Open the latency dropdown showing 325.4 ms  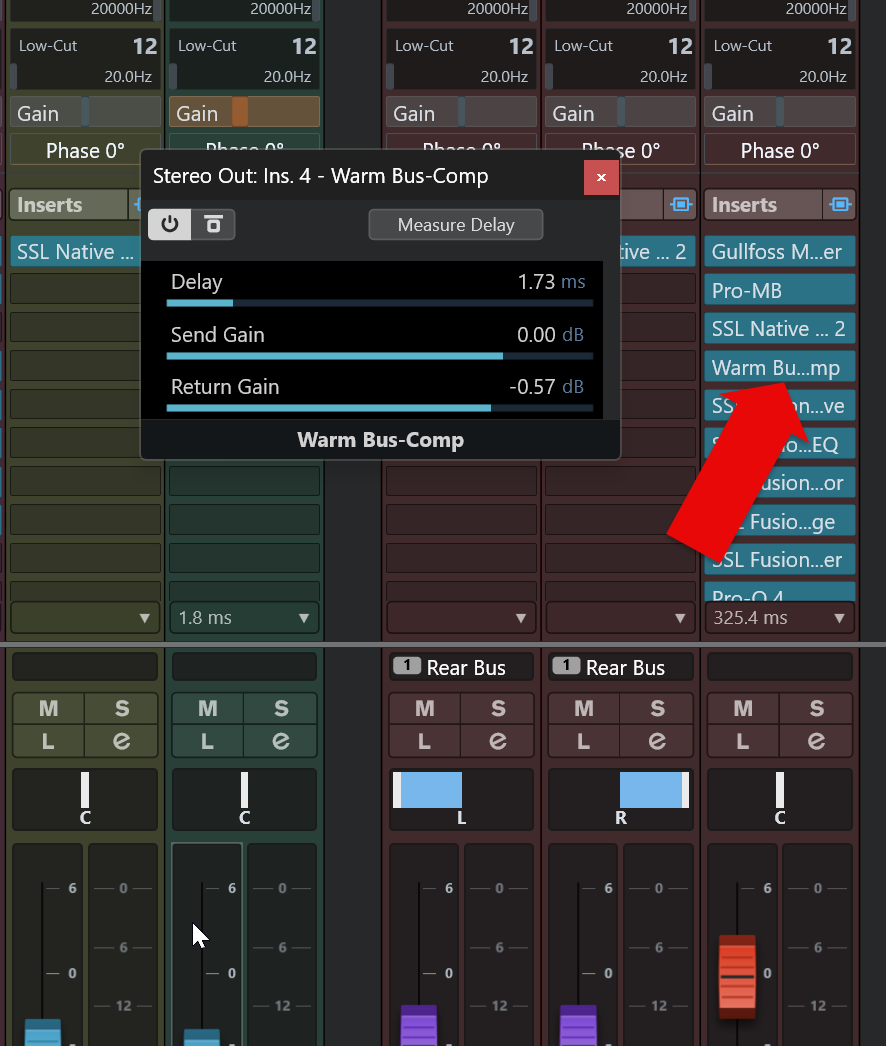(779, 618)
